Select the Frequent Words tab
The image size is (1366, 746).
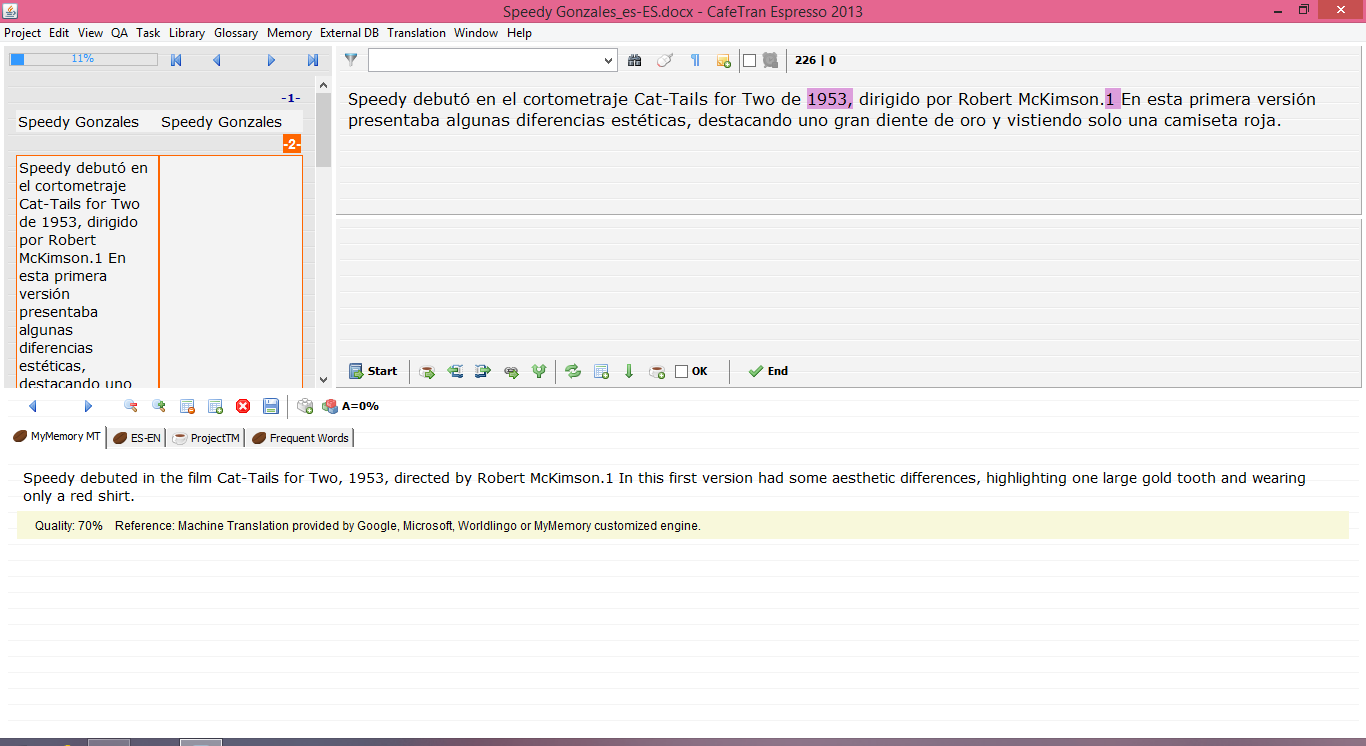click(x=300, y=438)
